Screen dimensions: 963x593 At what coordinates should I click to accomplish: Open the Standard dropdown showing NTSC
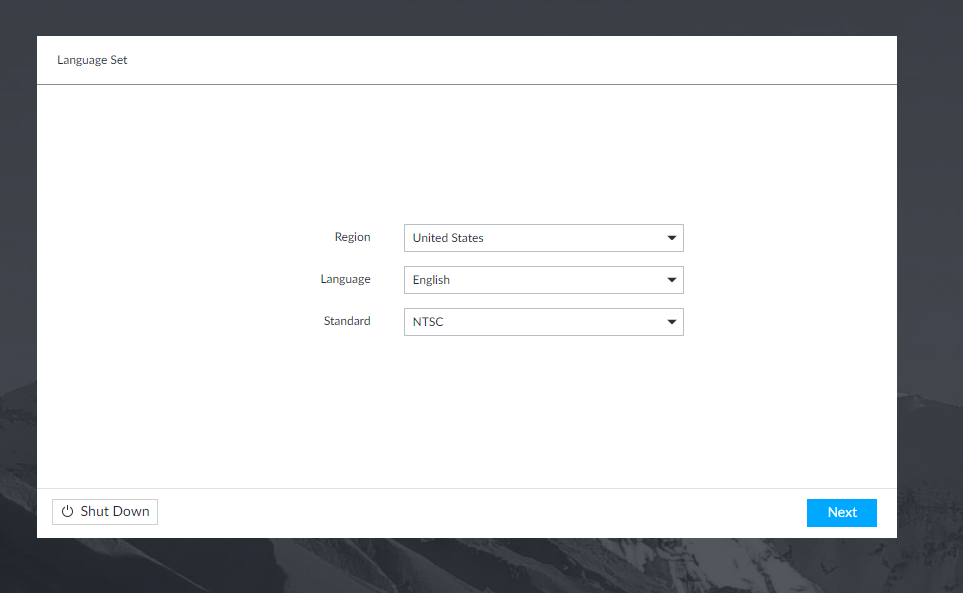tap(544, 322)
